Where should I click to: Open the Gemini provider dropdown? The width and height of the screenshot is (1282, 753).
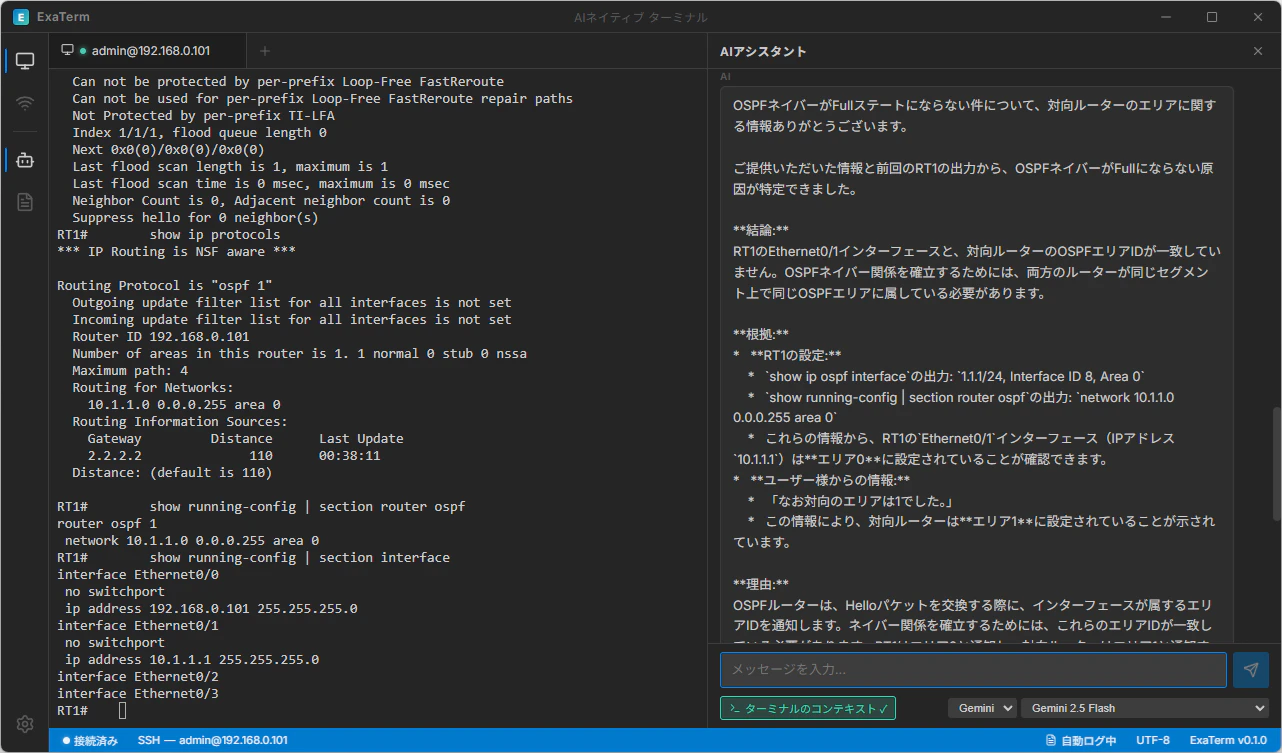click(x=982, y=708)
